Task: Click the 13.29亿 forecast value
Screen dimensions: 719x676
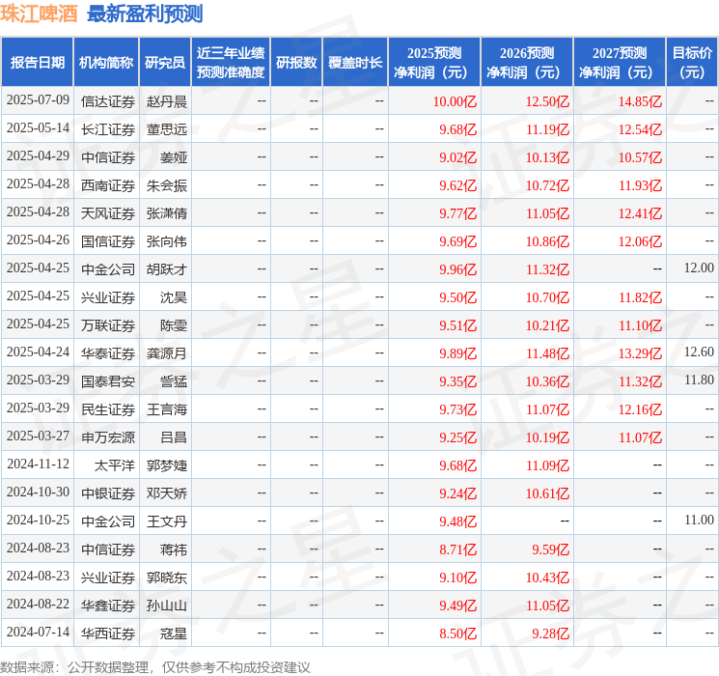Action: pyautogui.click(x=640, y=353)
